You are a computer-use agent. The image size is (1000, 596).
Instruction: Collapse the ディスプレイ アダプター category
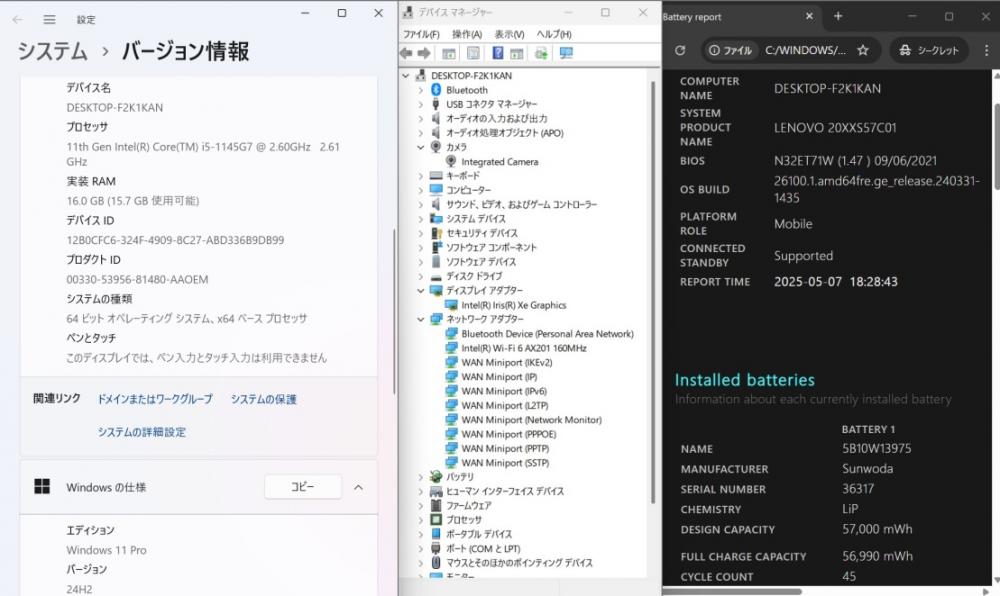[420, 291]
